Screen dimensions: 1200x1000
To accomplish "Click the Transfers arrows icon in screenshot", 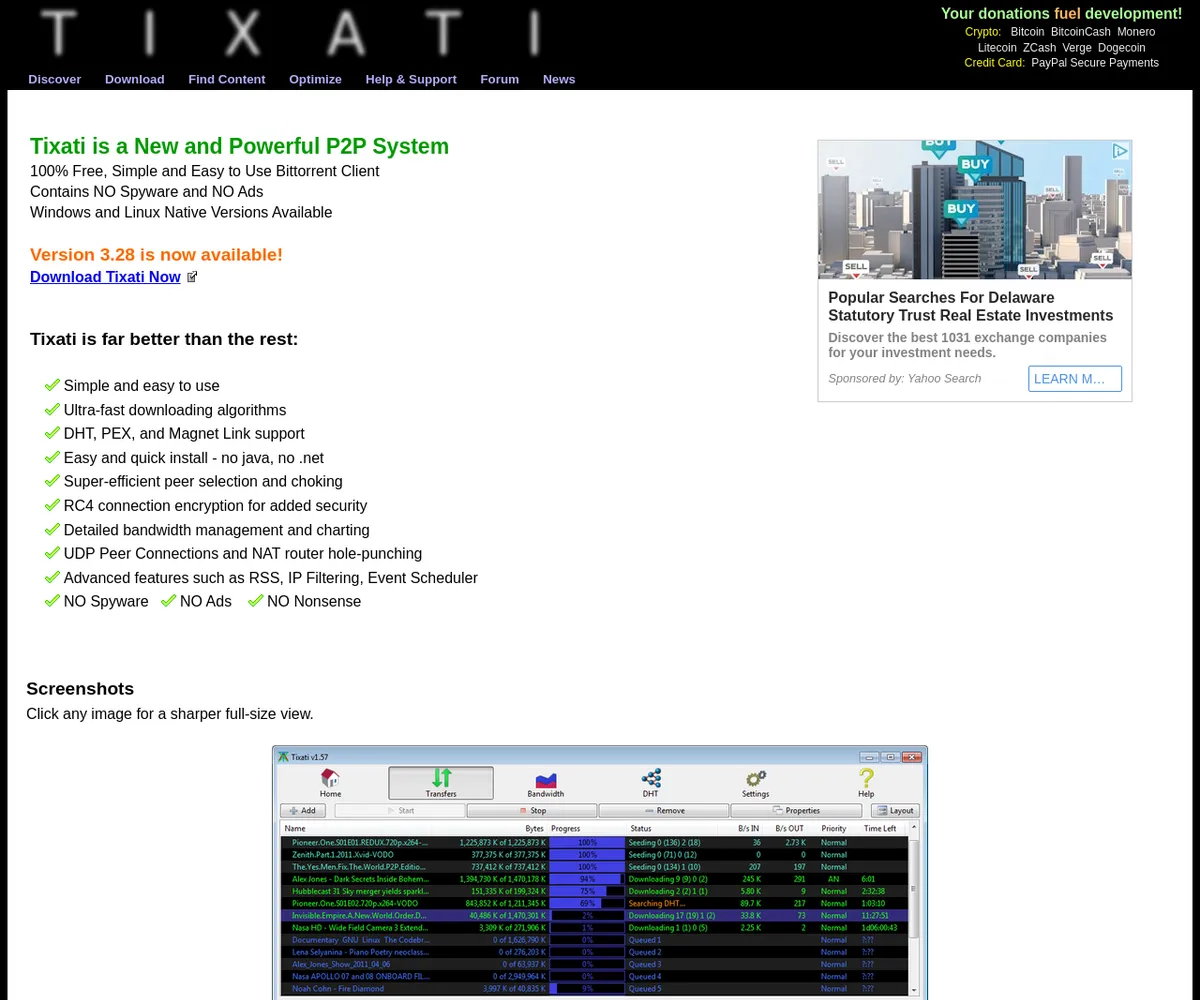I will (441, 778).
